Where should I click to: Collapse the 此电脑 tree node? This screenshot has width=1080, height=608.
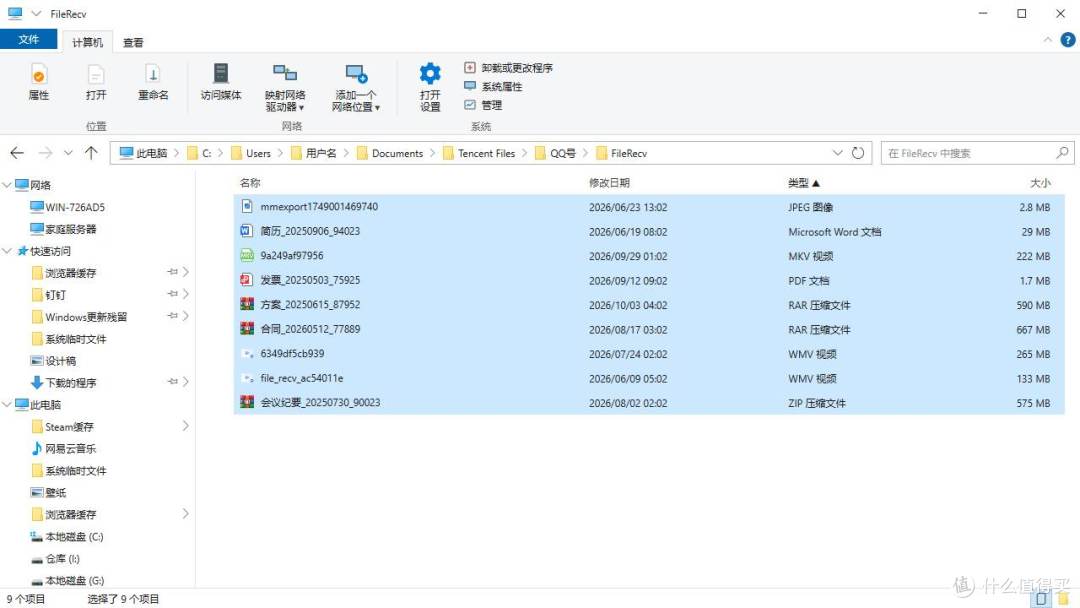pos(7,404)
